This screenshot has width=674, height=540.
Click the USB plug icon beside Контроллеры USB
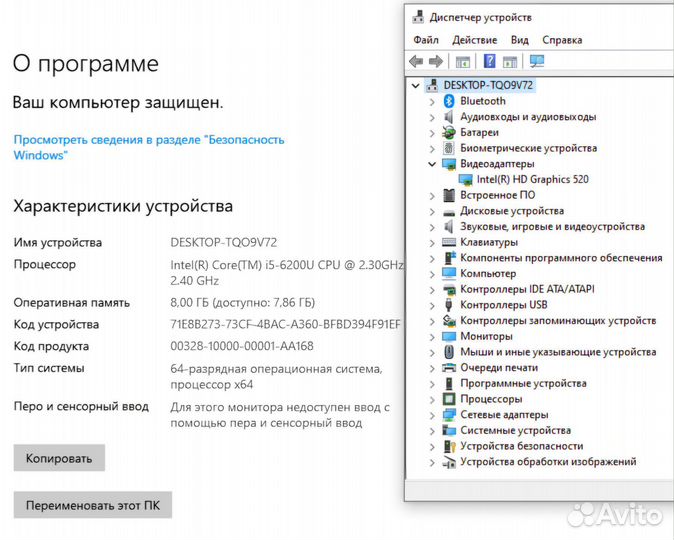coord(449,305)
